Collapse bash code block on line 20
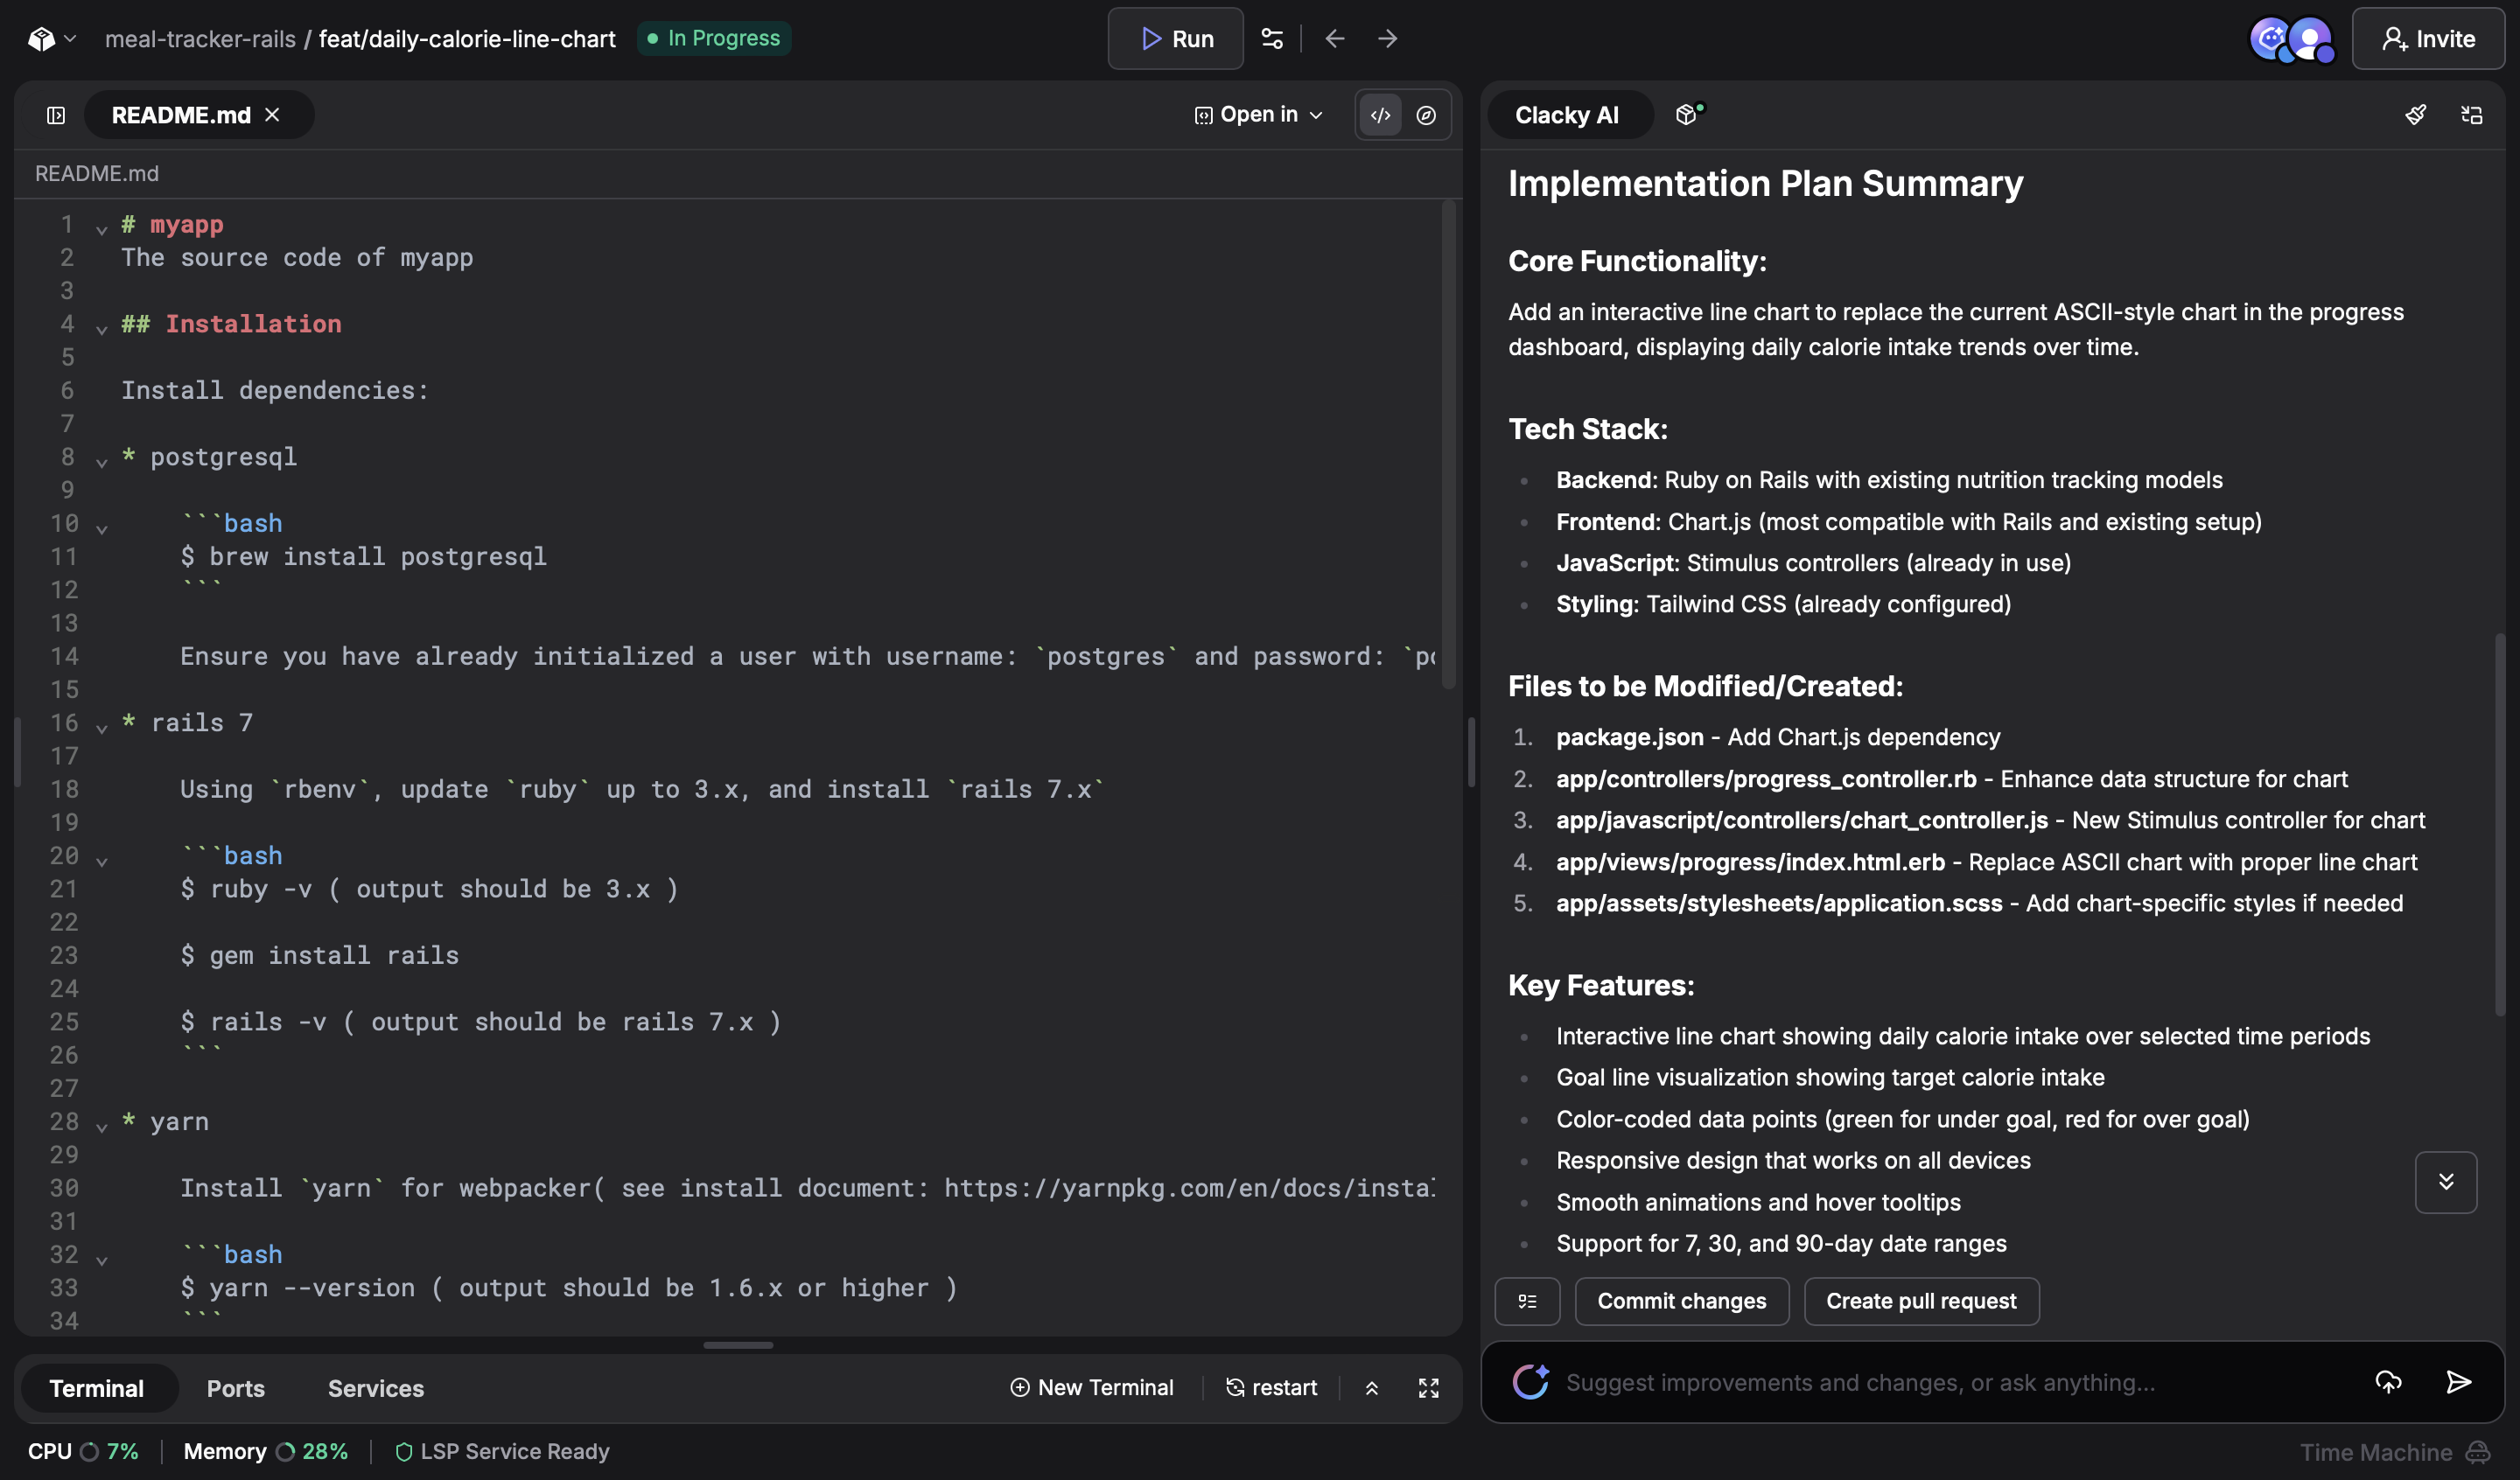2520x1480 pixels. coord(101,860)
